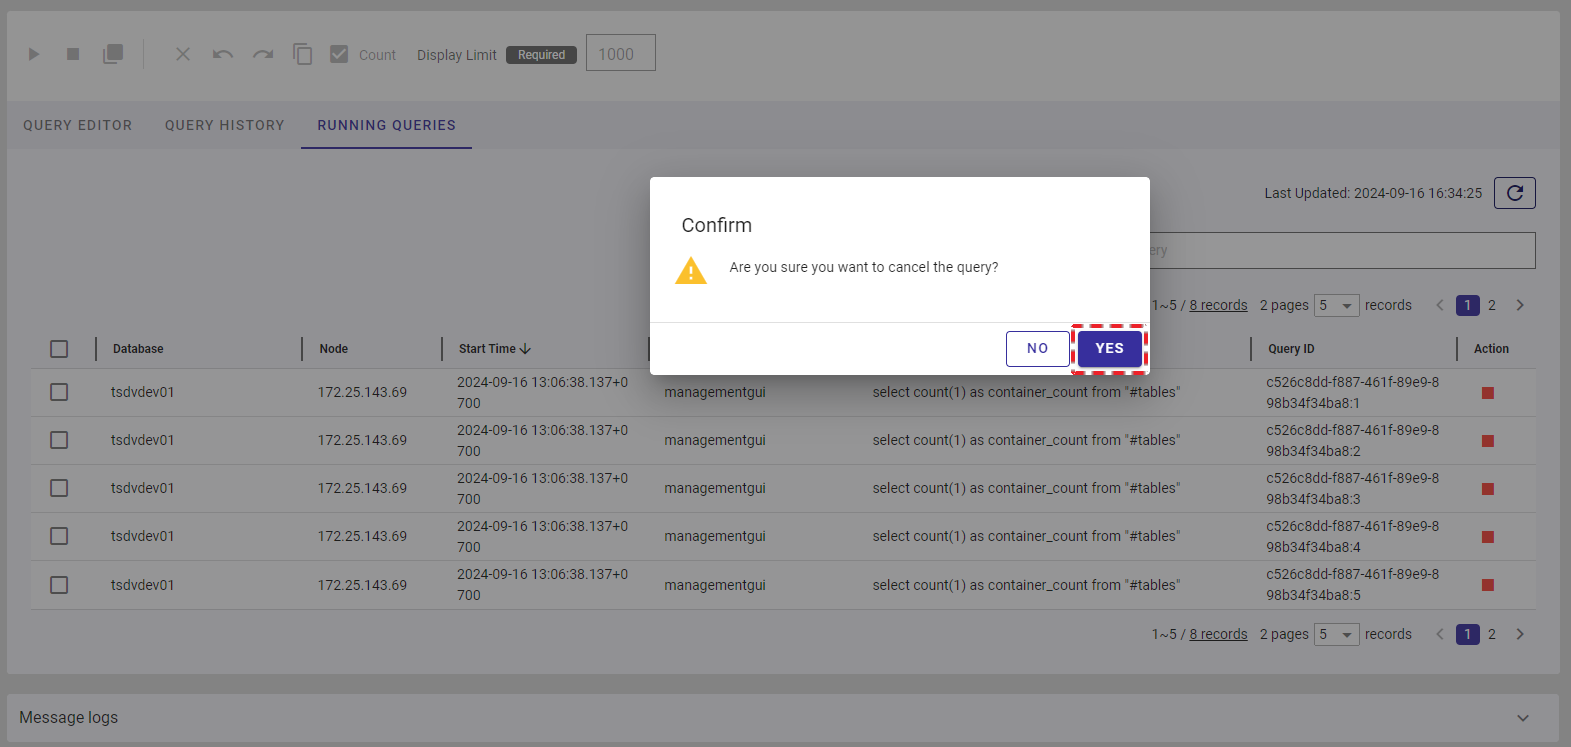The image size is (1571, 747).
Task: Click the stop query square icon
Action: [73, 54]
